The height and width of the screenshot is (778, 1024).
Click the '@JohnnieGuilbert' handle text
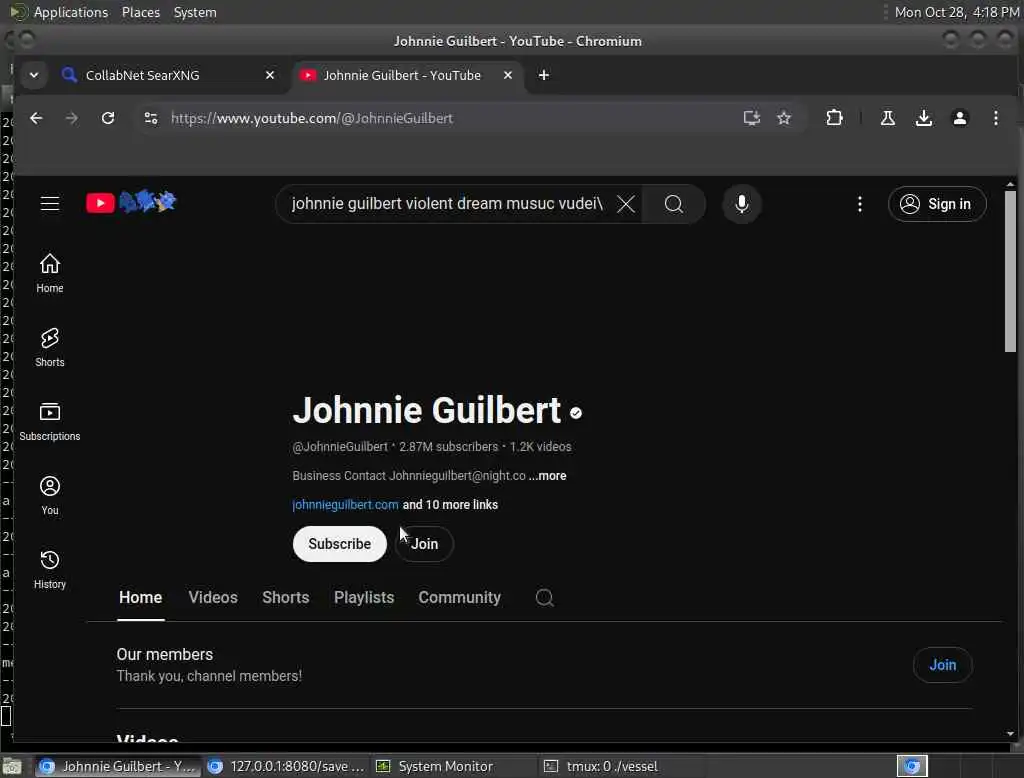click(x=340, y=447)
